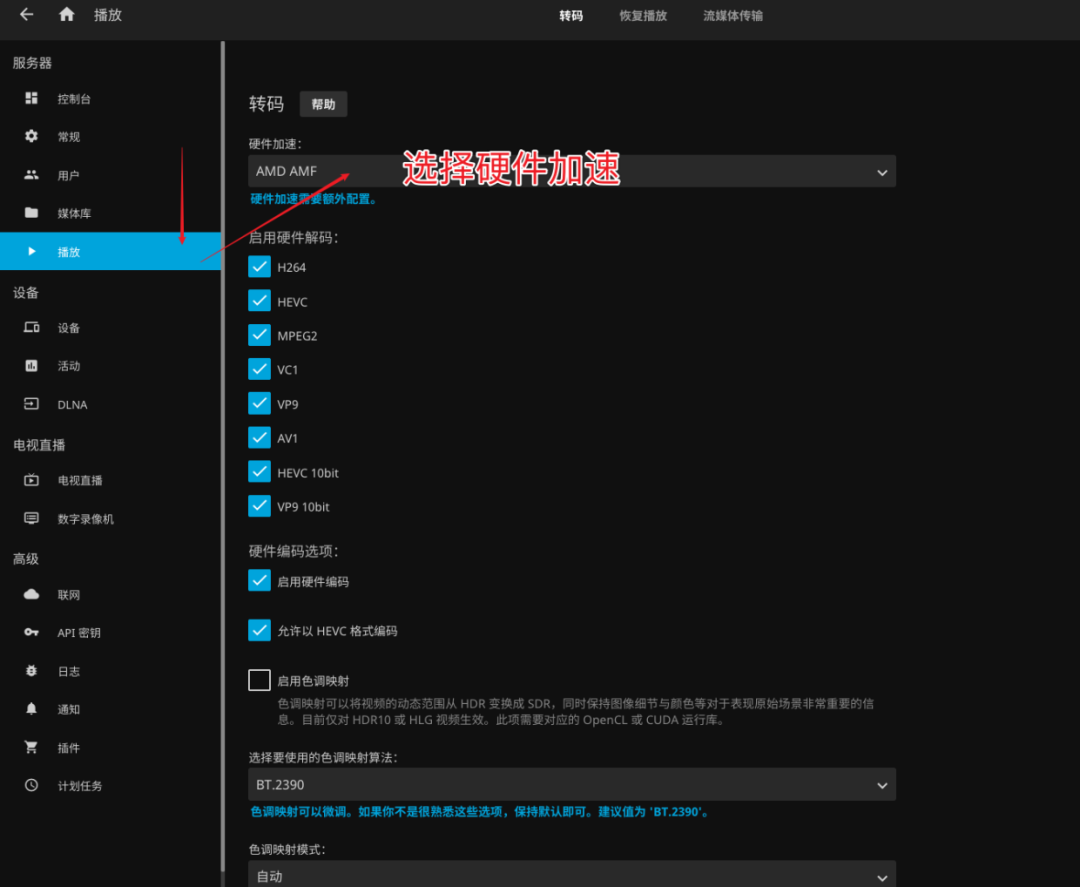Switch to the 流媒体传输 tab

pos(733,15)
